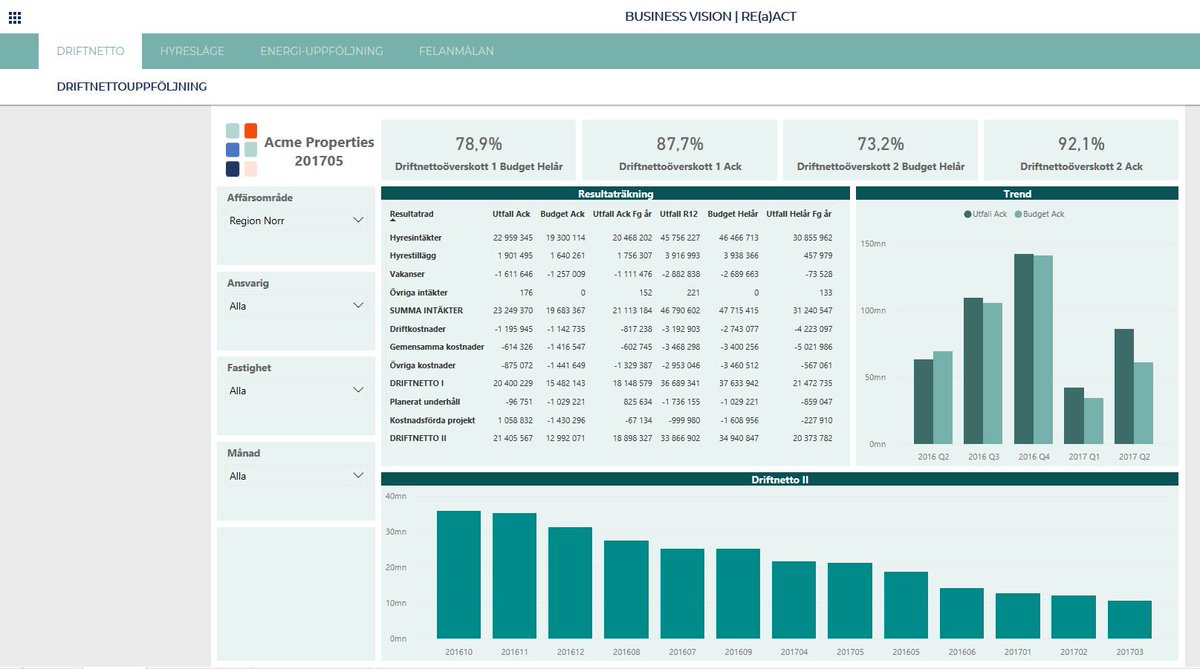This screenshot has height=669, width=1200.
Task: Click the value 21 405 567 in DRIFTNETTO II row
Action: [513, 438]
